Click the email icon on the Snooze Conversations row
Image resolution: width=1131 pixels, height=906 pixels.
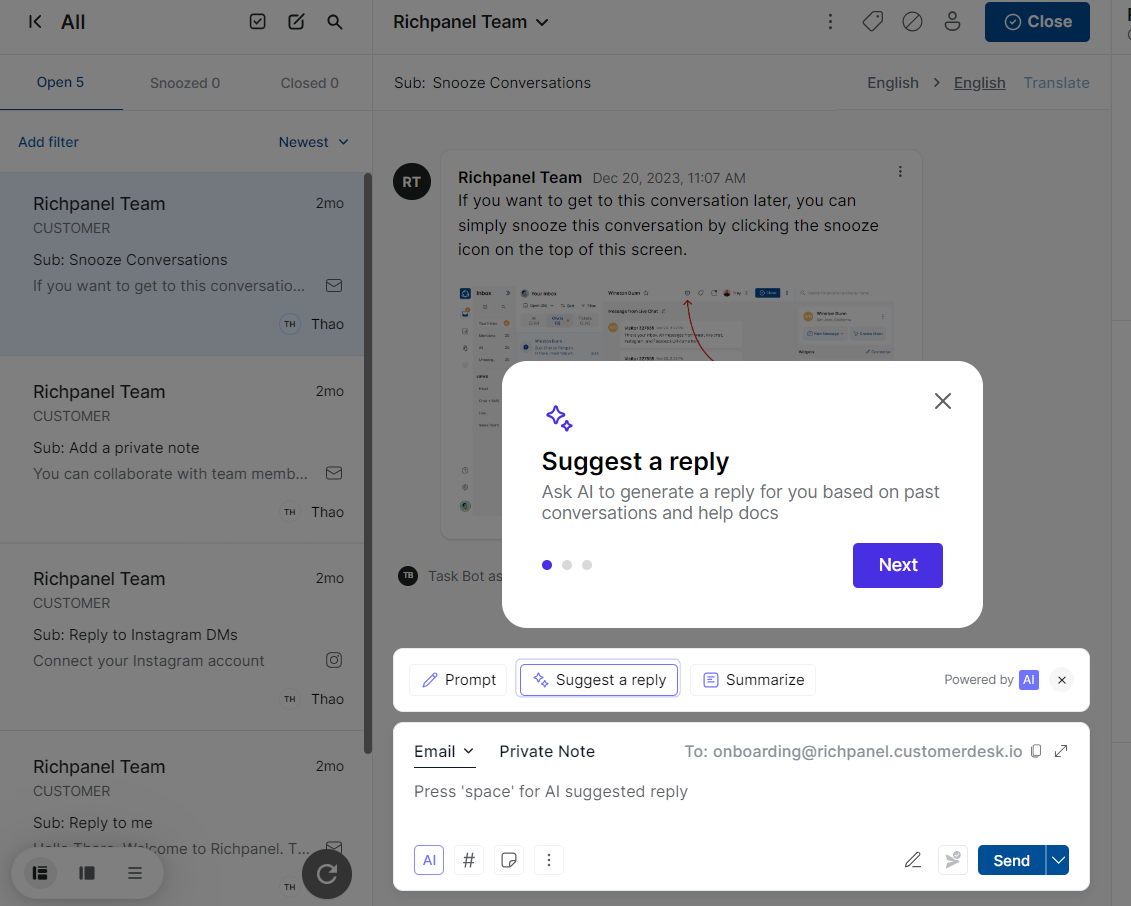[x=334, y=286]
